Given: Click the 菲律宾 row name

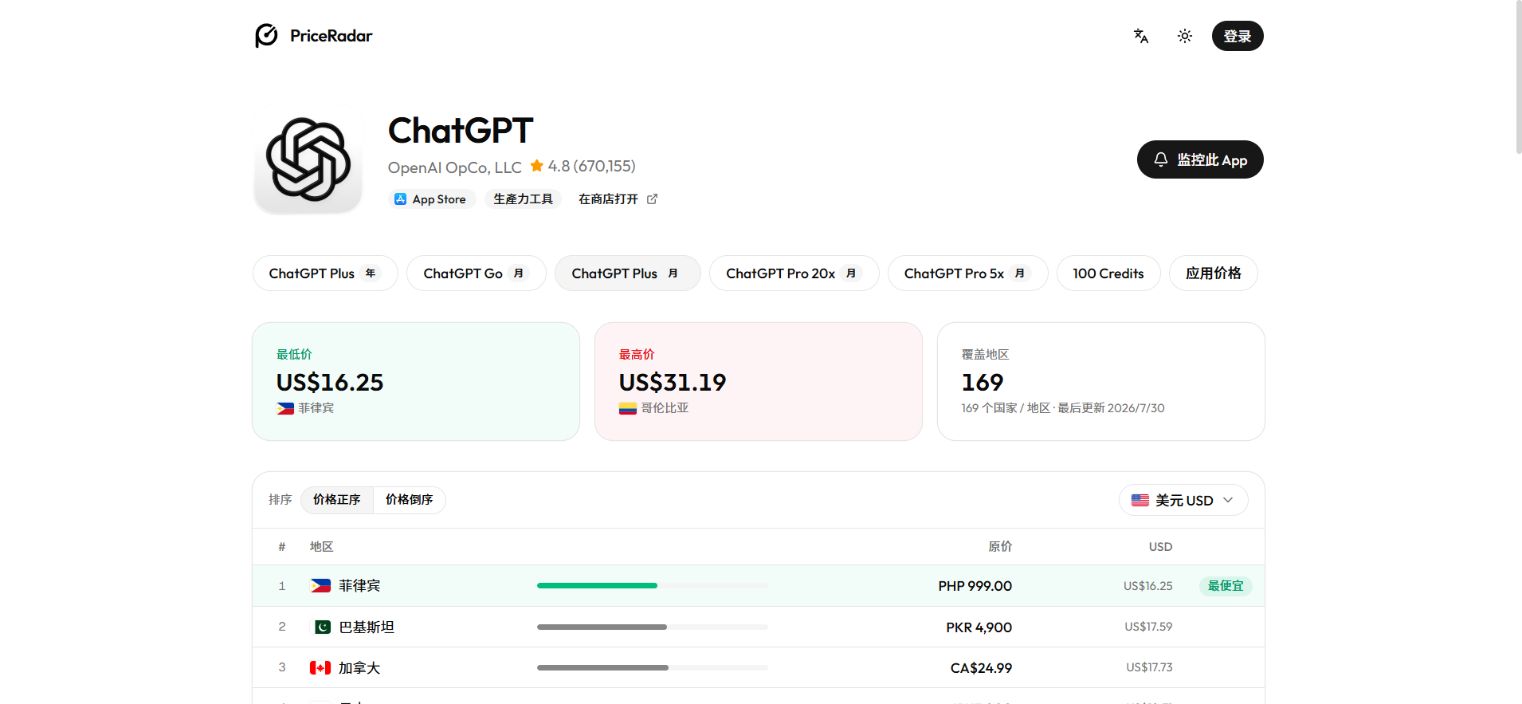Looking at the screenshot, I should [359, 586].
